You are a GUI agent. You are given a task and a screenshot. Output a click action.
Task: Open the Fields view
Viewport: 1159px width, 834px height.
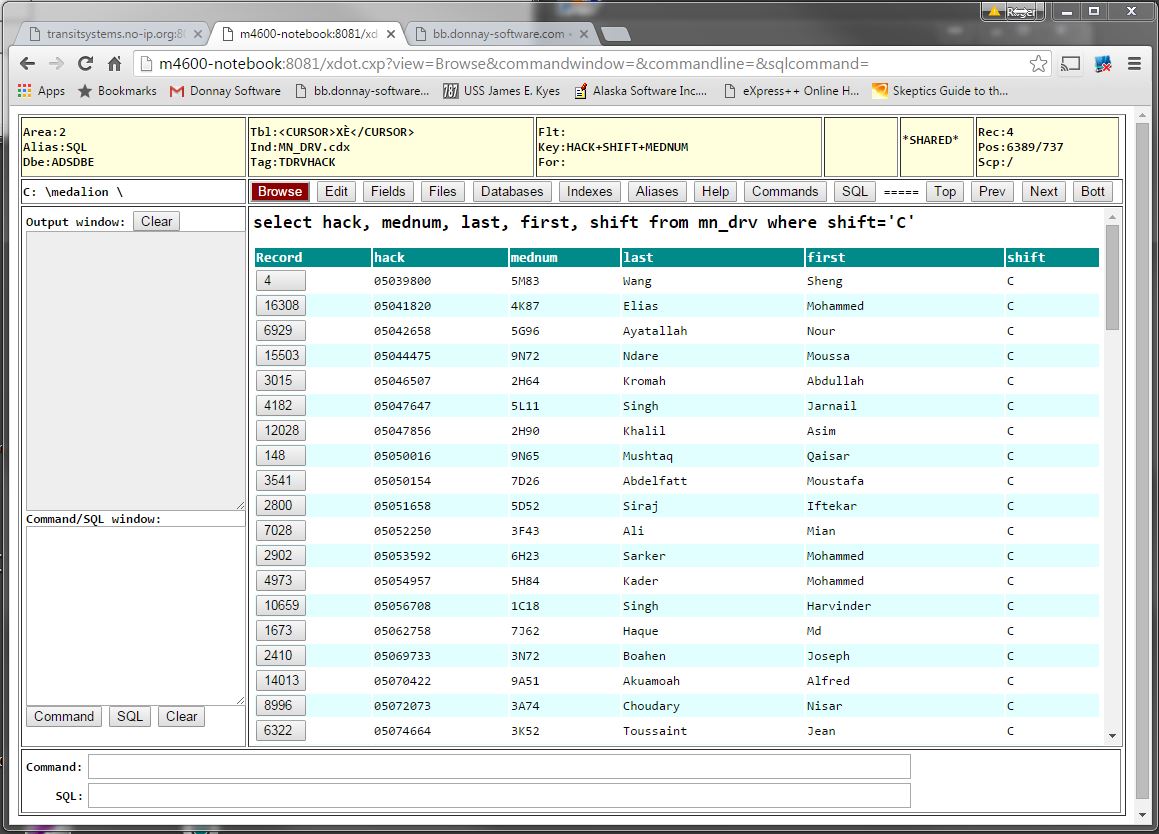click(388, 191)
